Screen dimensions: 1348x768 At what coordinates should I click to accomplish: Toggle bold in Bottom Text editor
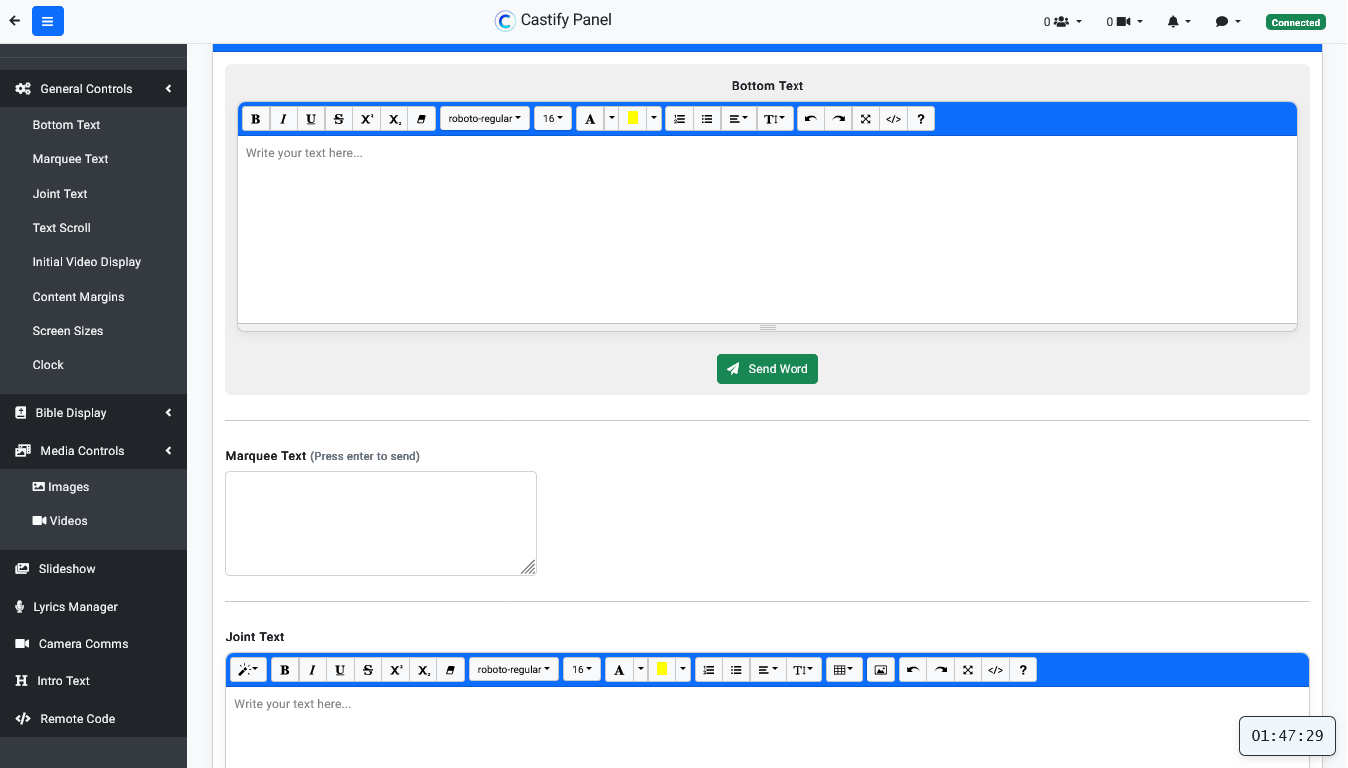[x=256, y=119]
